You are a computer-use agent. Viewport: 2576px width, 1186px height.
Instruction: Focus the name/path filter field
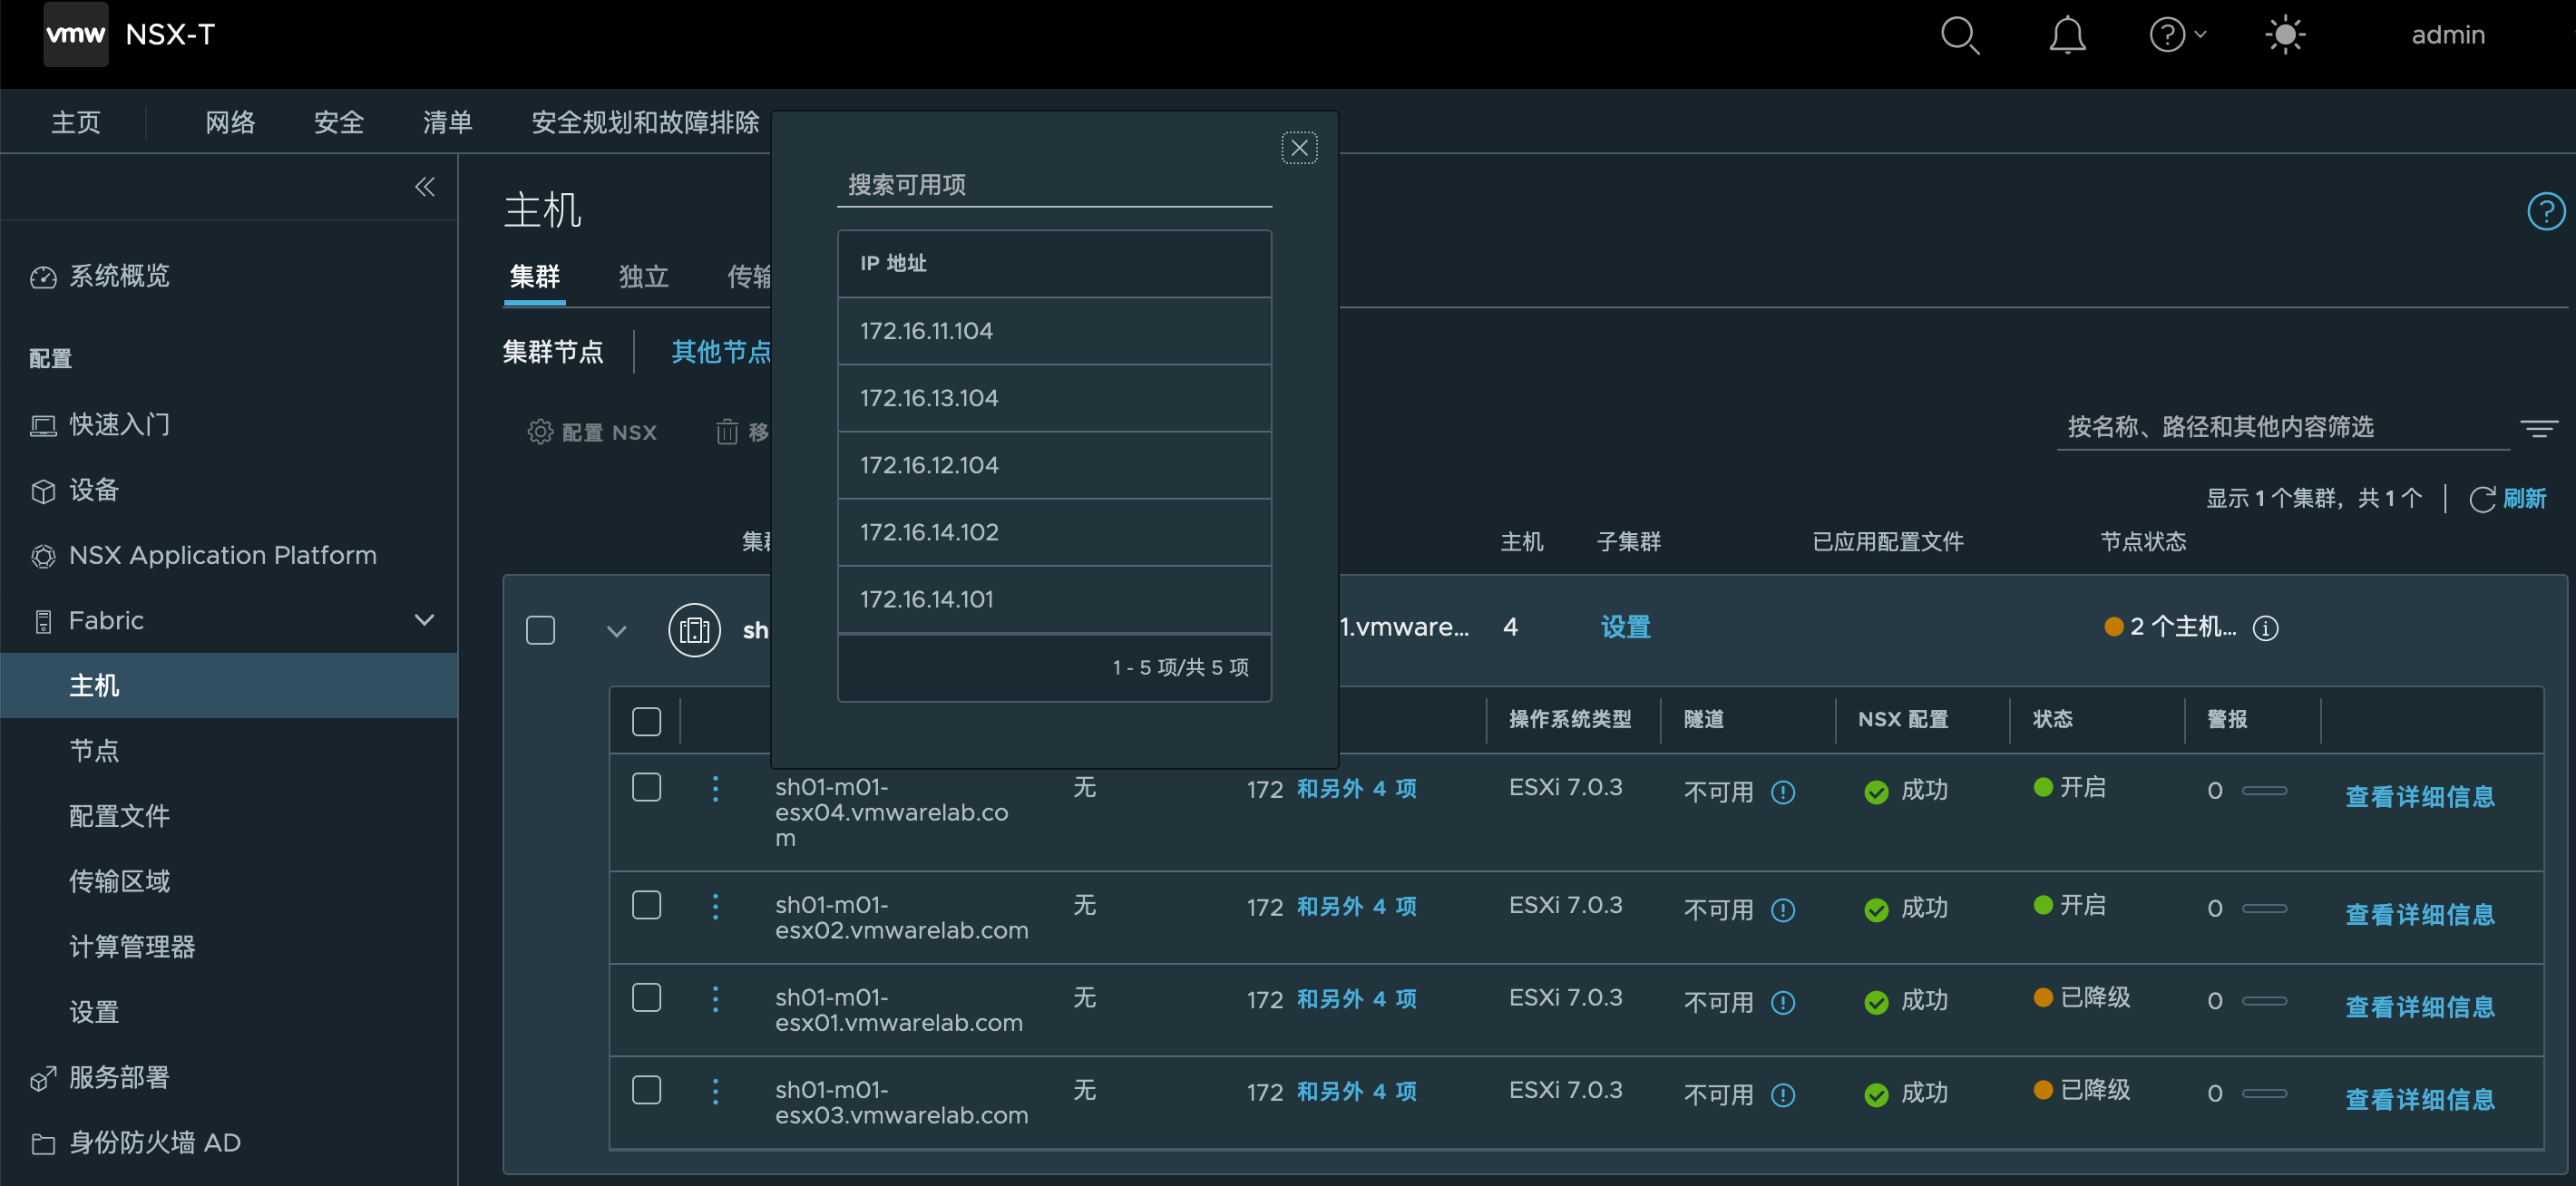coord(2283,427)
